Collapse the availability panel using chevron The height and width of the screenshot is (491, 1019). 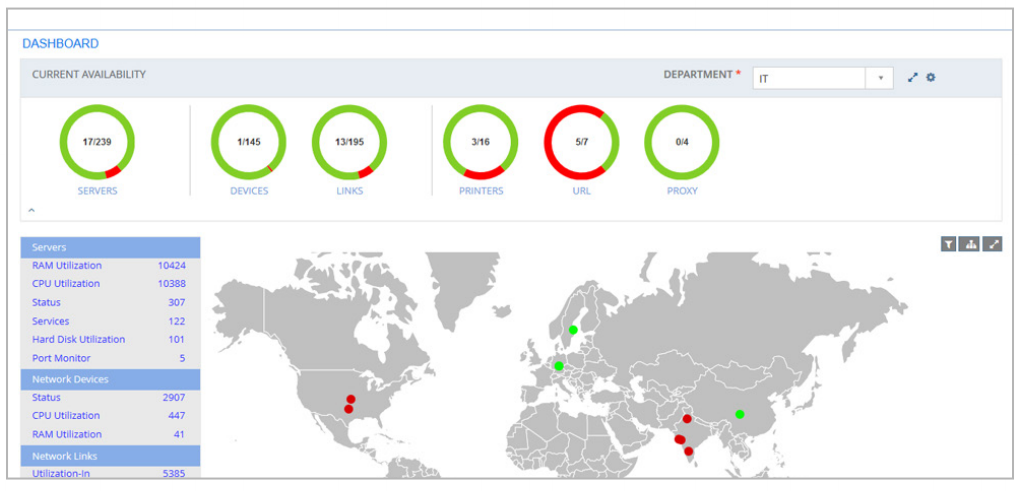click(31, 210)
